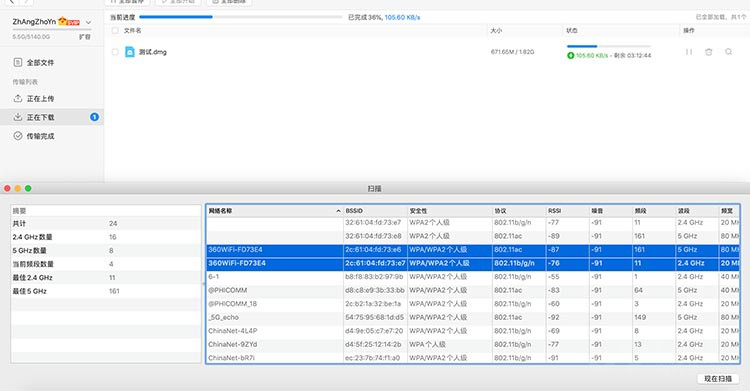Click the 现在扫描 button
Image resolution: width=750 pixels, height=391 pixels.
click(x=717, y=379)
